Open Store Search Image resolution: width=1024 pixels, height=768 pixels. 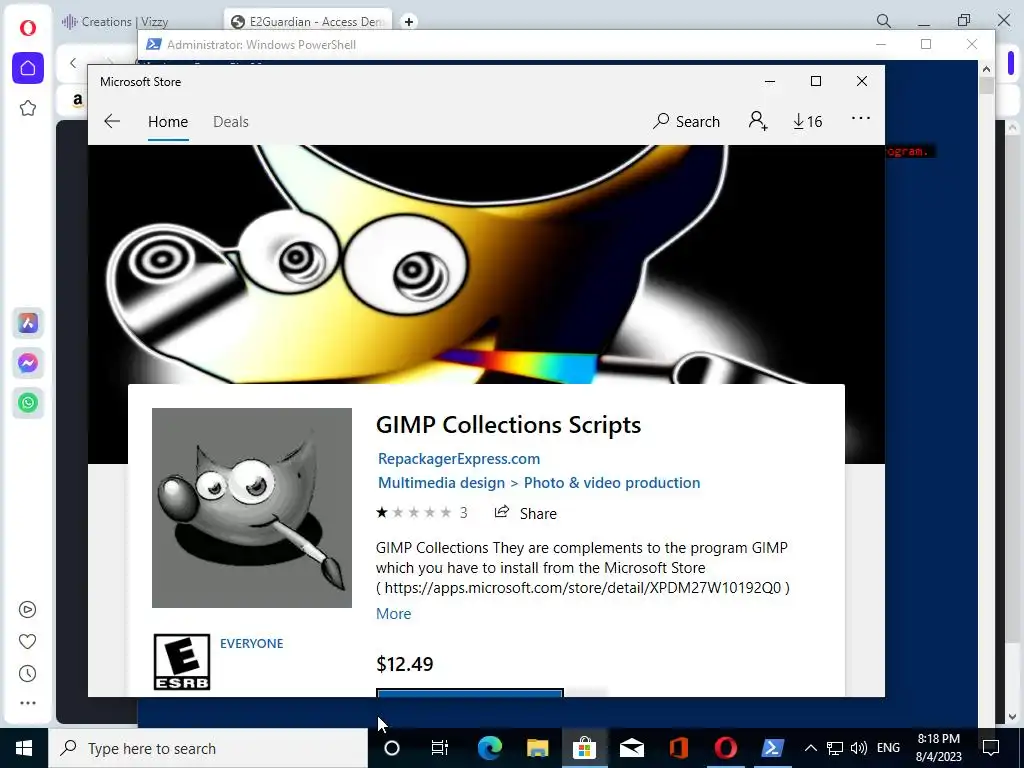pos(686,121)
